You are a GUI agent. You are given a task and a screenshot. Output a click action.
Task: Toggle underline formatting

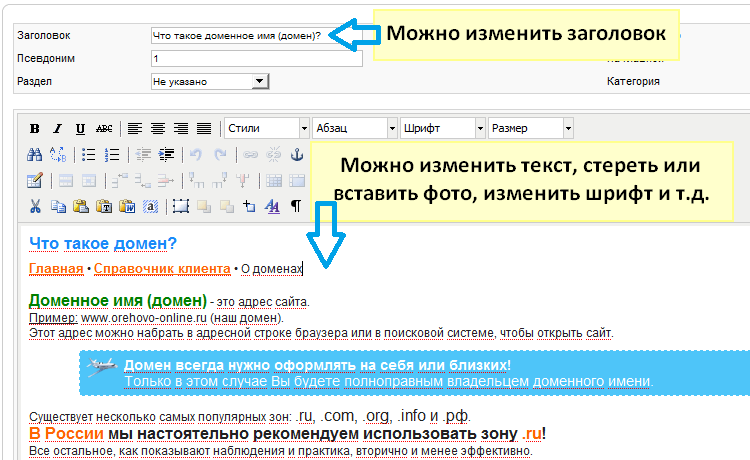point(80,128)
